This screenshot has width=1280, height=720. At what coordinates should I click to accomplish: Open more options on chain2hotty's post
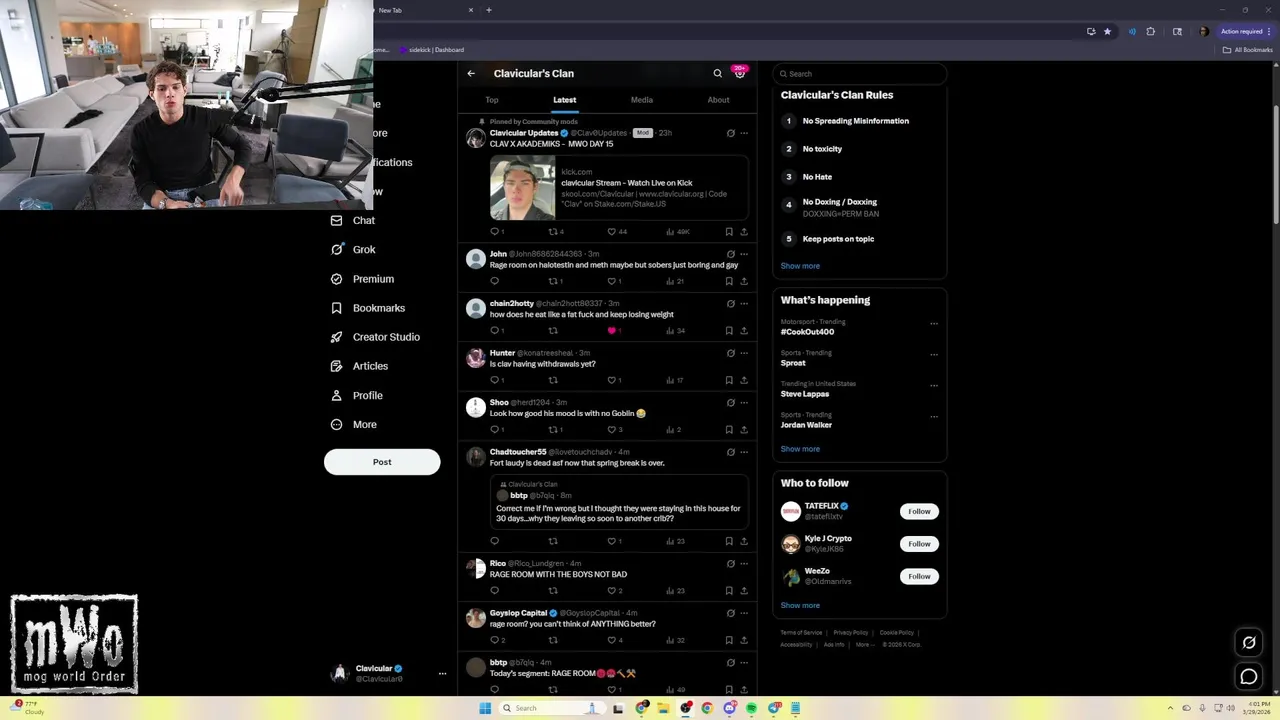[744, 303]
